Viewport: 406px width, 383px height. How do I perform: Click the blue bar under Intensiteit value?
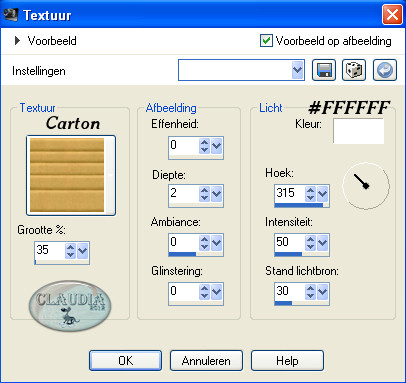[x=288, y=254]
